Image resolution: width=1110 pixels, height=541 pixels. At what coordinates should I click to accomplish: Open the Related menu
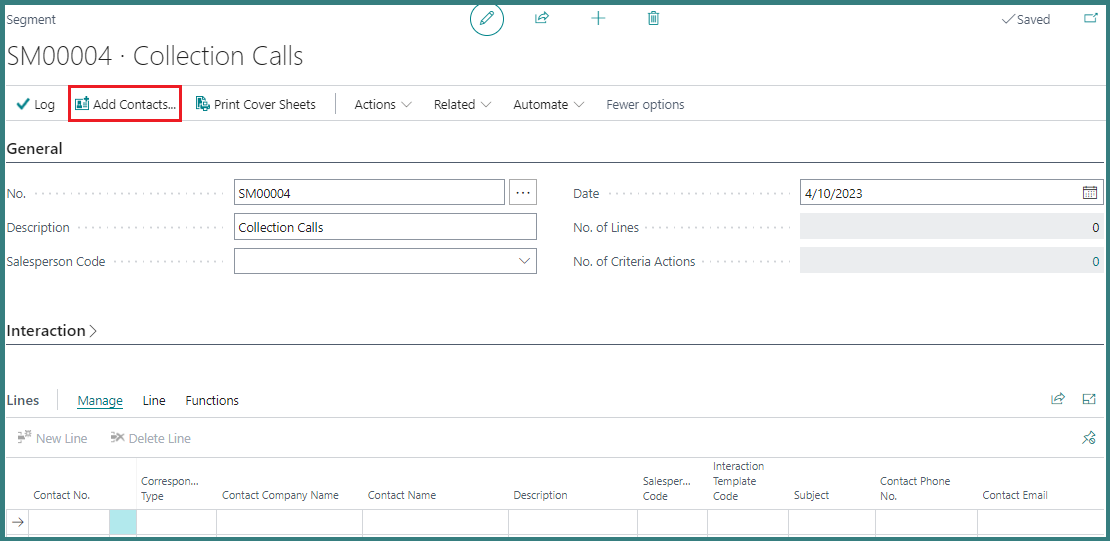click(462, 104)
